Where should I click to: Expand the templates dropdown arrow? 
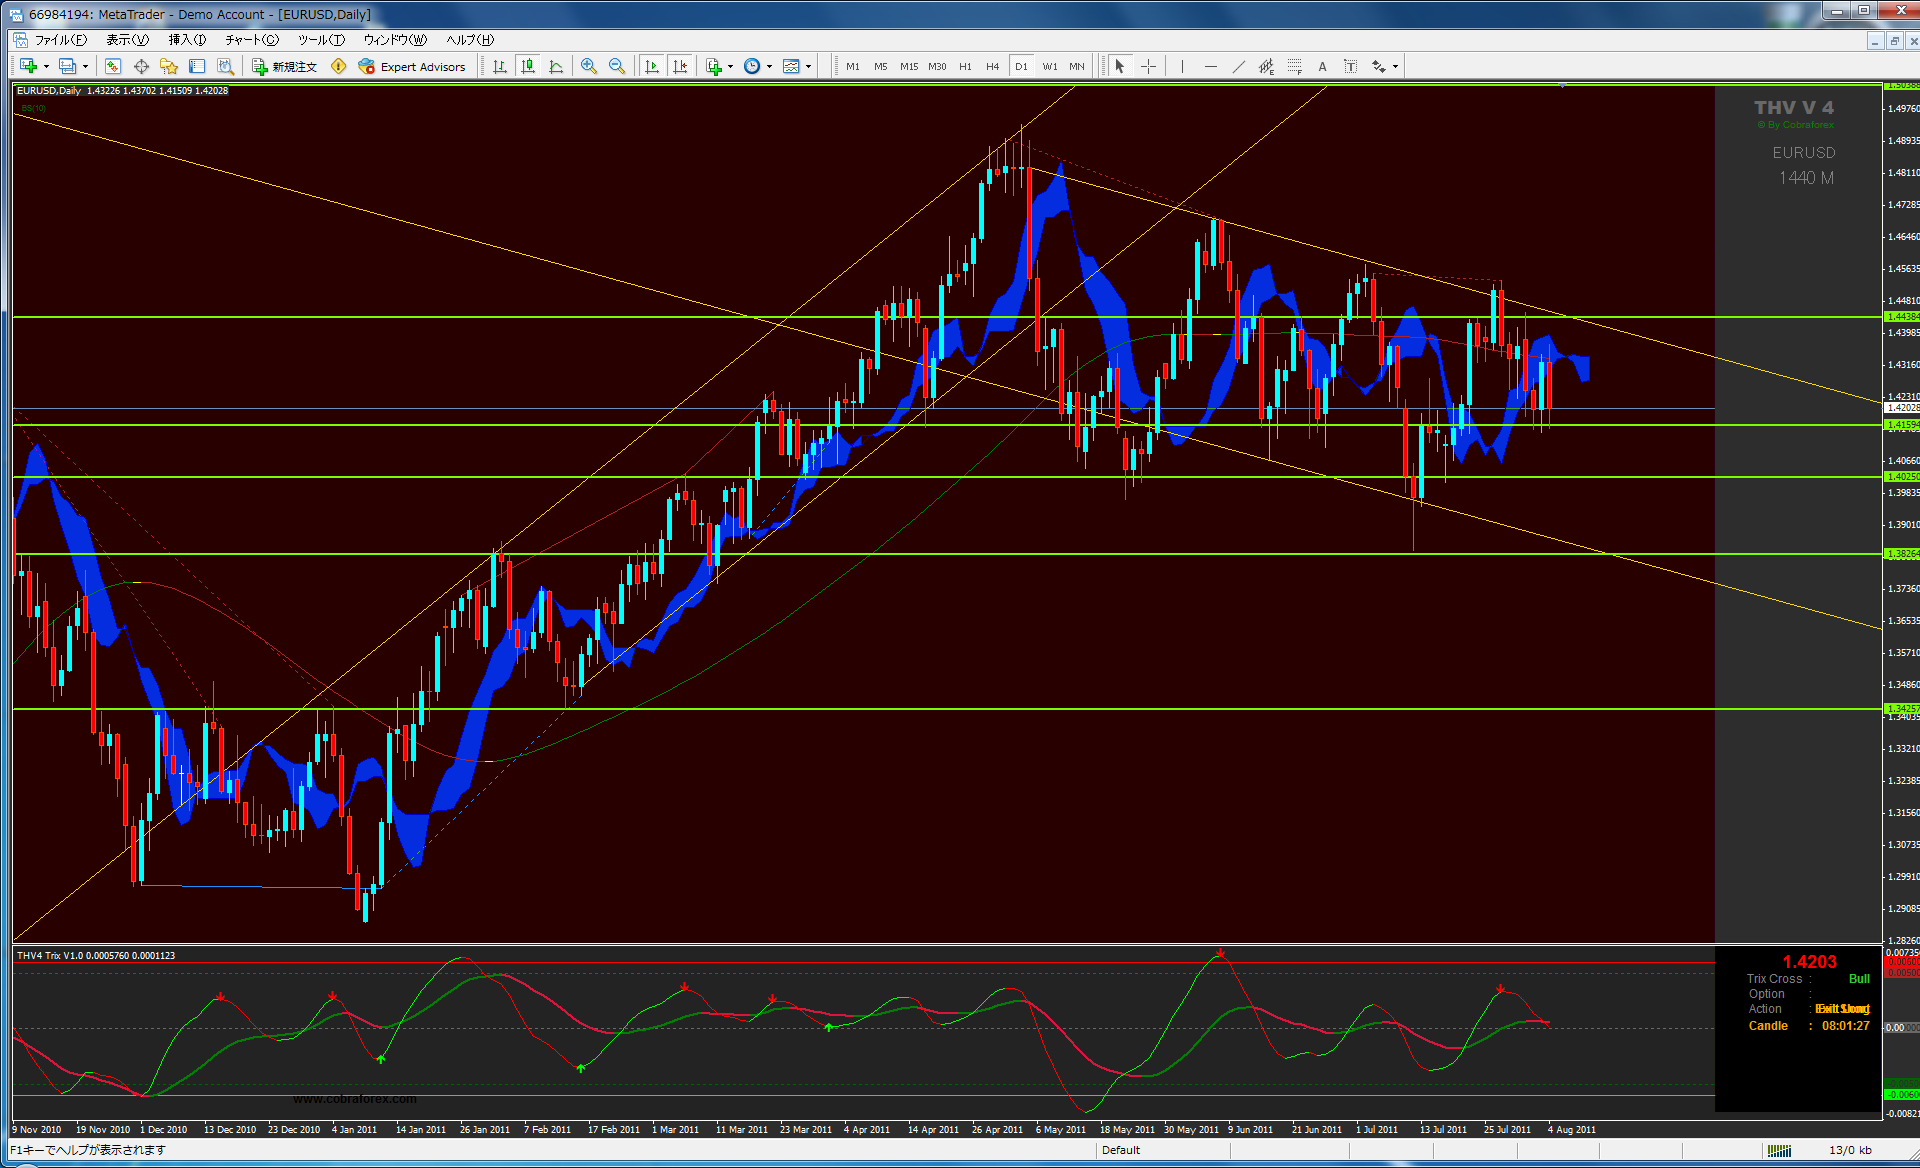click(808, 67)
